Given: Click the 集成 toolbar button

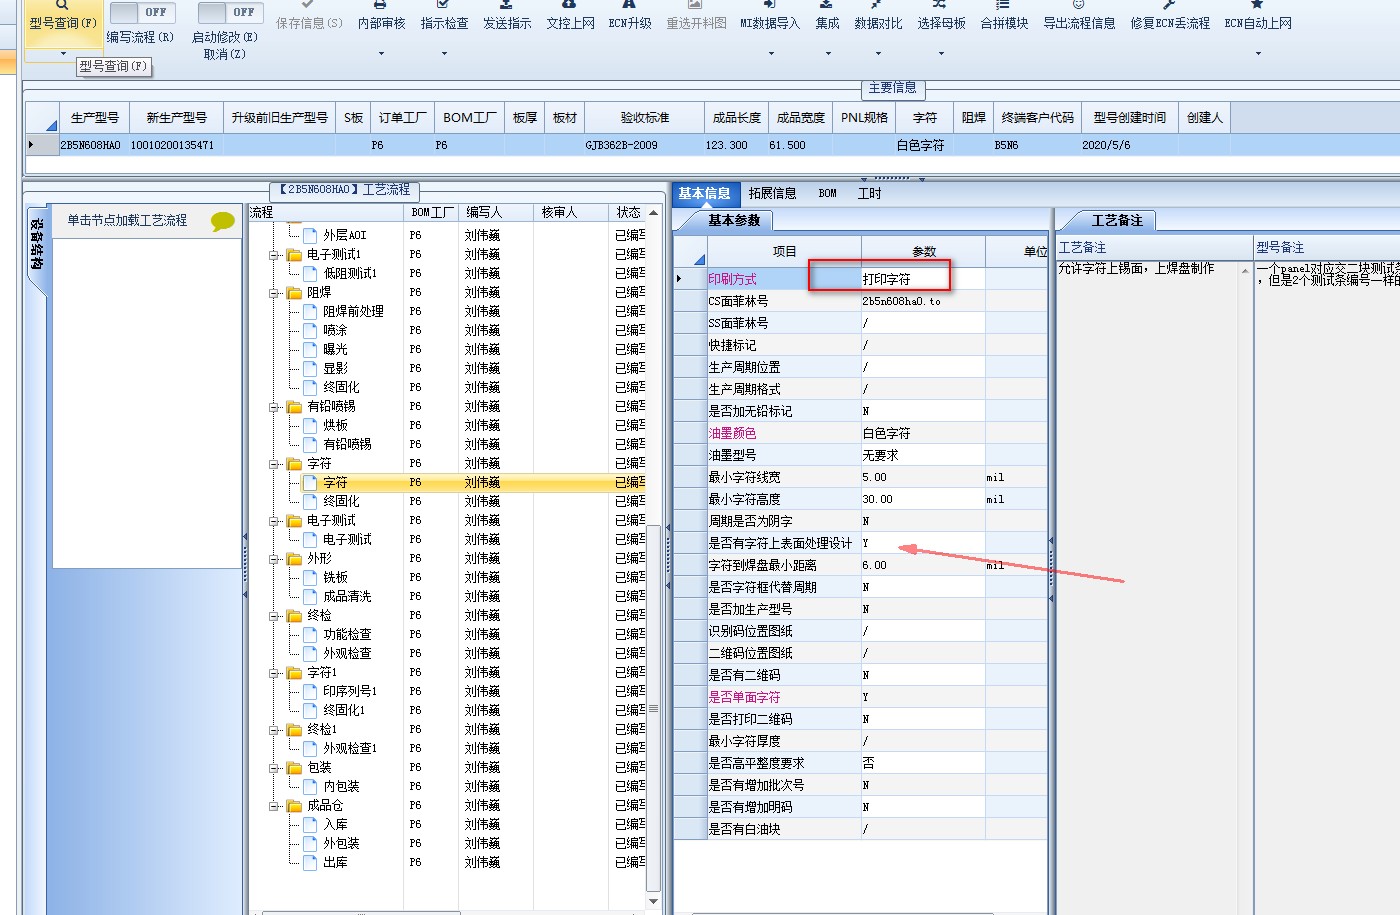Looking at the screenshot, I should [x=827, y=18].
